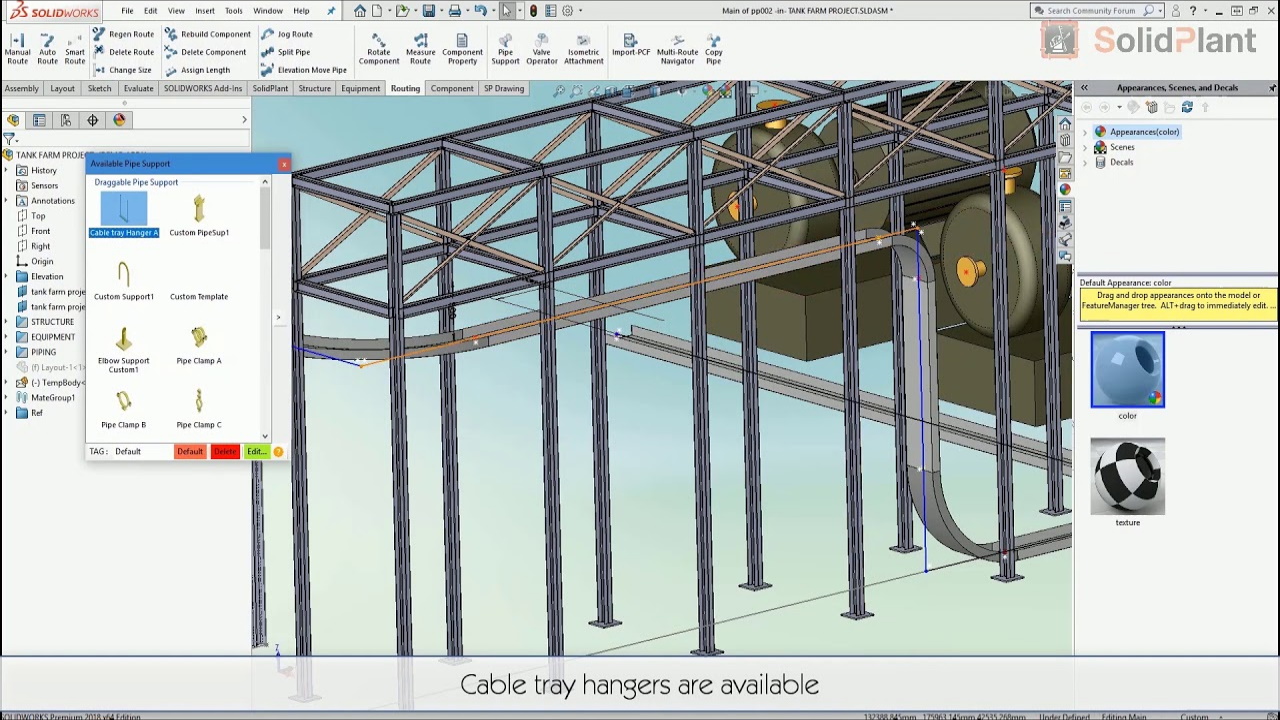Image resolution: width=1280 pixels, height=720 pixels.
Task: Pin the Appearances, Scenes, and Decals pane
Action: [x=1272, y=88]
